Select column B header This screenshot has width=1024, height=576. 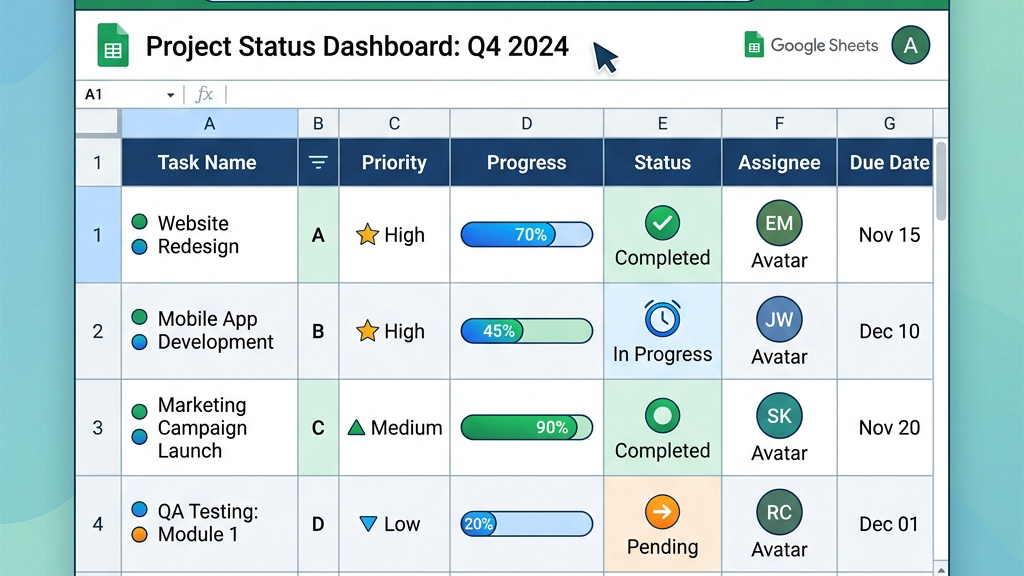coord(318,123)
